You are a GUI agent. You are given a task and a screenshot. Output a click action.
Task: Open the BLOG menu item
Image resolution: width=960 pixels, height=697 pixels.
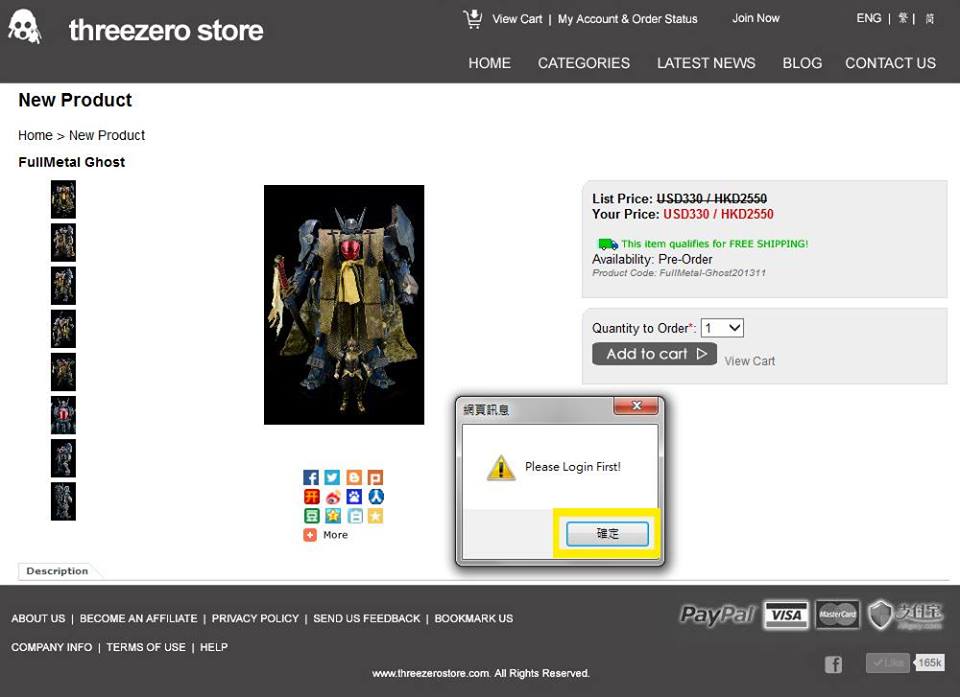pos(802,63)
